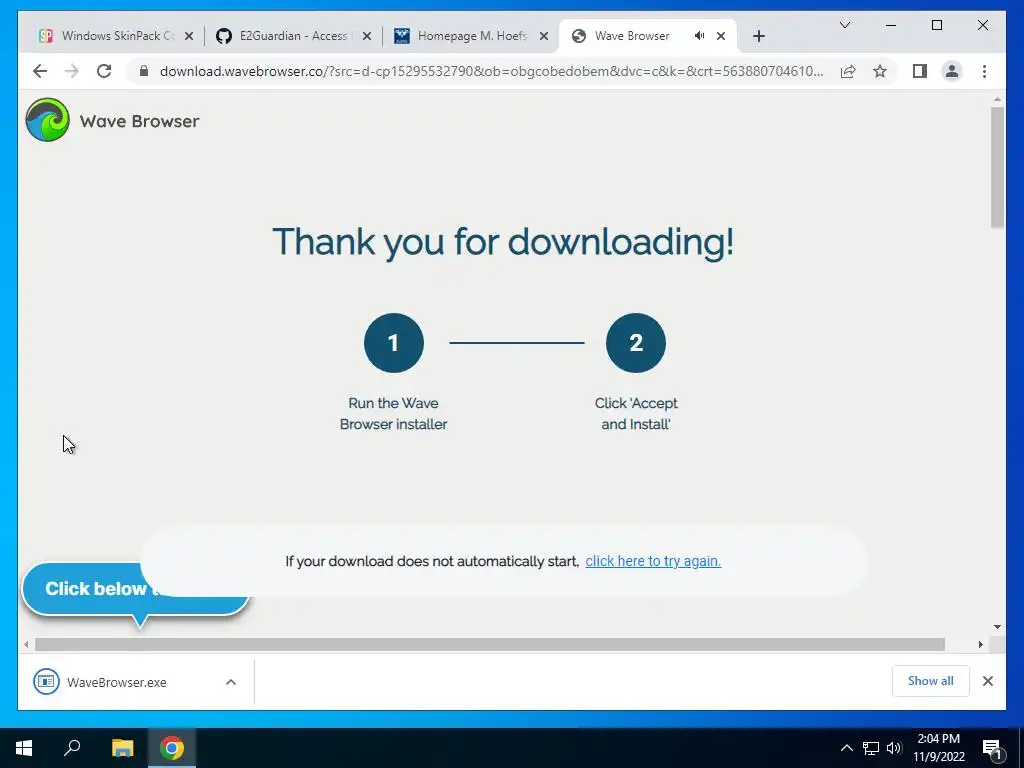Click the scroll left arrow
1024x768 pixels.
pyautogui.click(x=25, y=645)
